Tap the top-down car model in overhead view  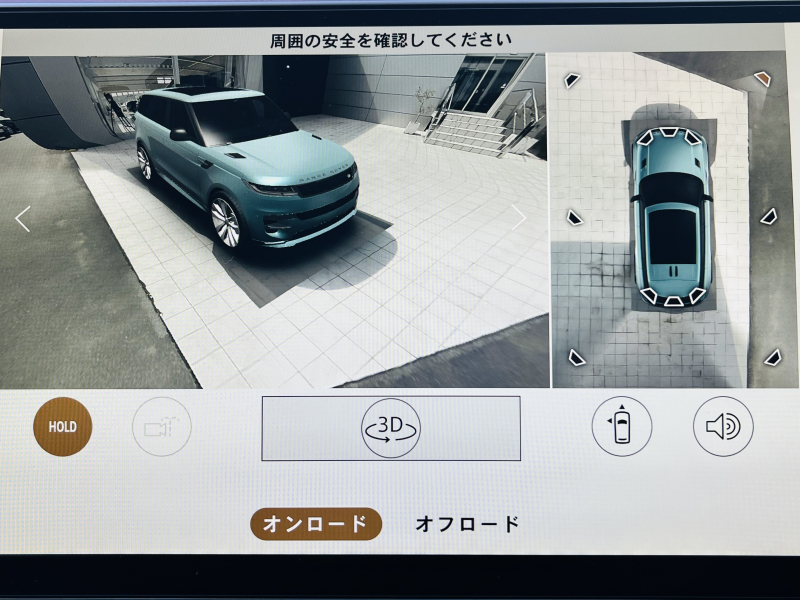point(671,217)
